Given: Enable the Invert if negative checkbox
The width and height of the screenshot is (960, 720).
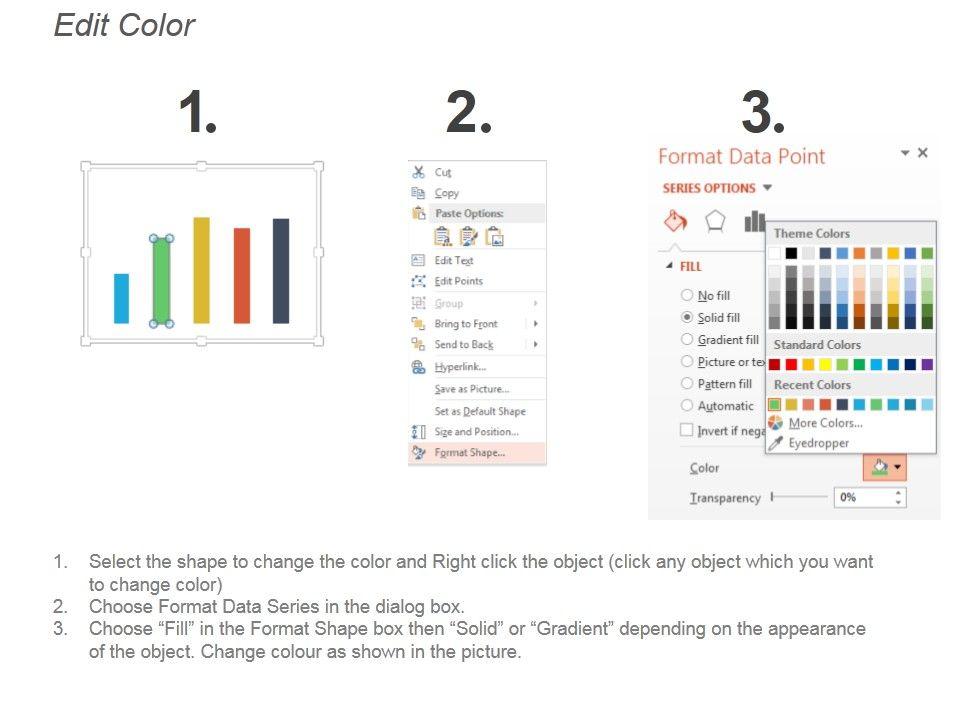Looking at the screenshot, I should pyautogui.click(x=687, y=430).
